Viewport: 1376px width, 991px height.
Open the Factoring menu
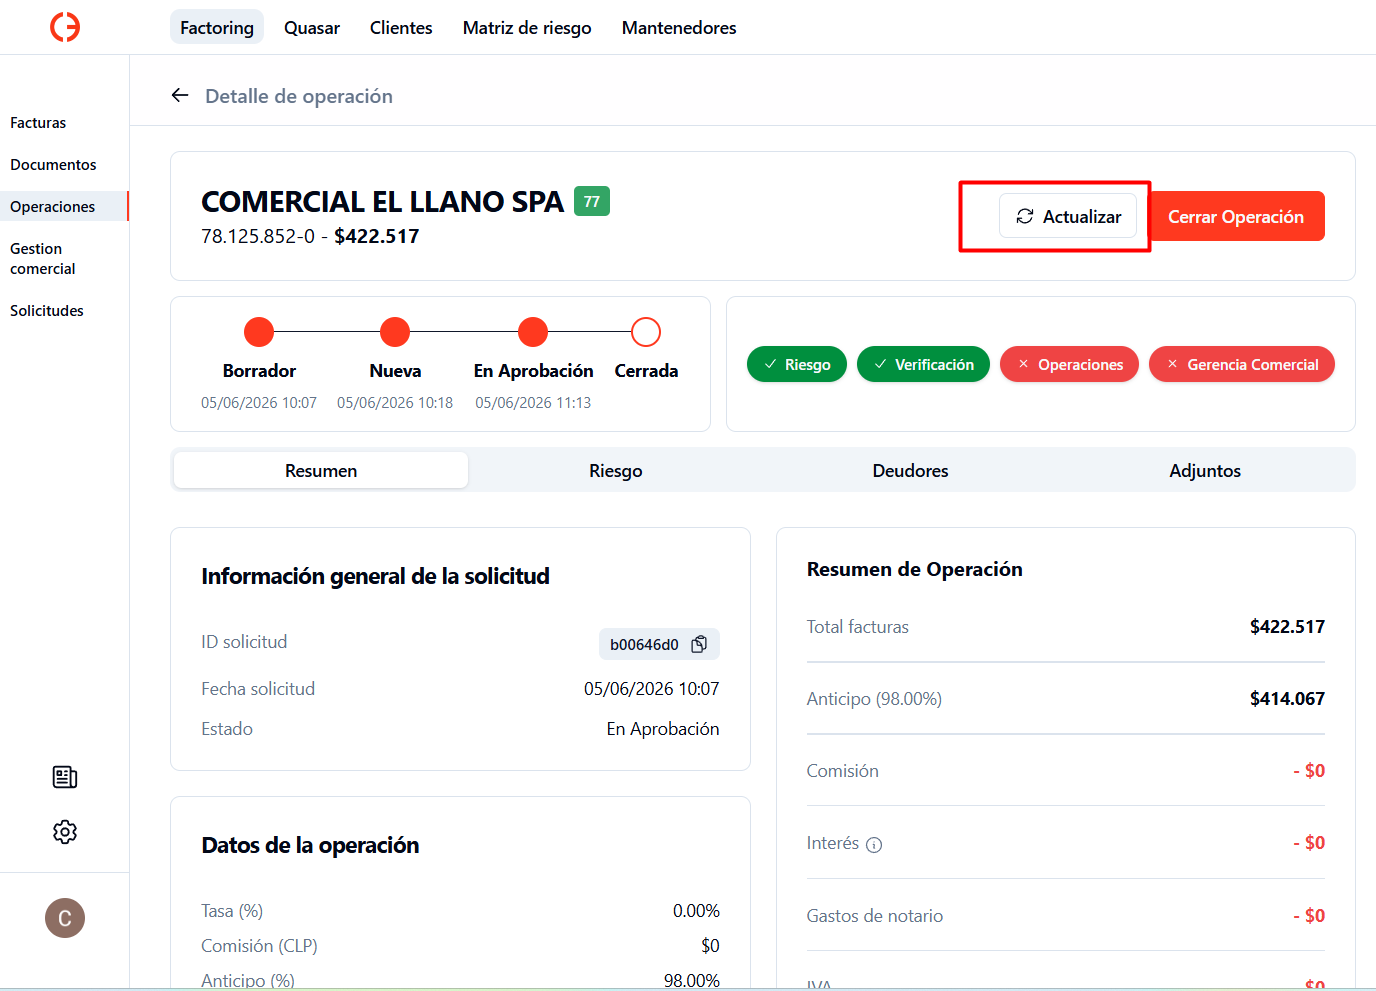click(217, 27)
